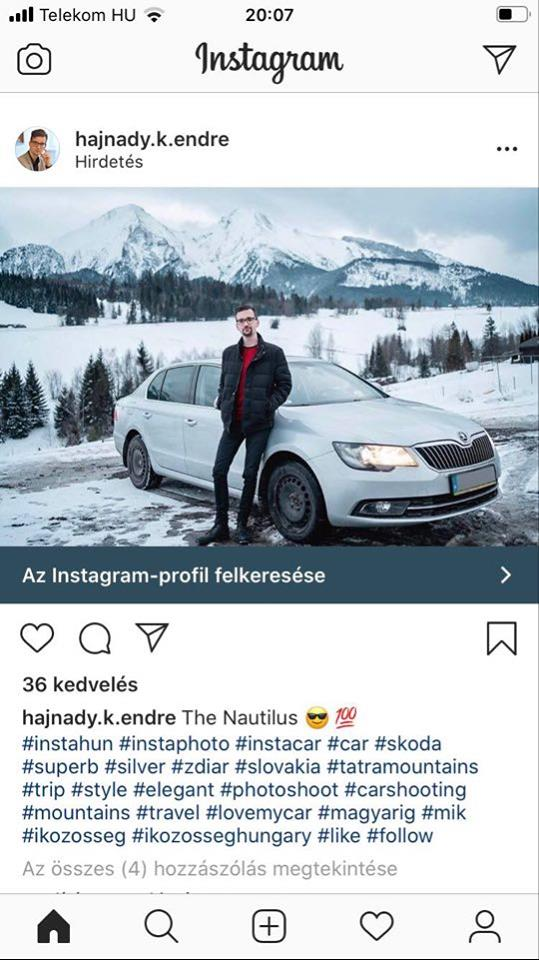
Task: Open hajnady.k.endre username in post header
Action: (152, 139)
